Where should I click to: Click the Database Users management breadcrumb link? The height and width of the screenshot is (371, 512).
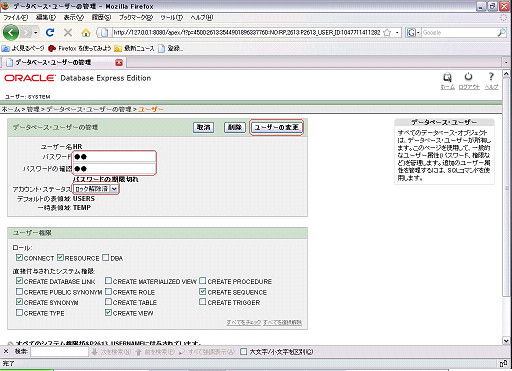(89, 109)
